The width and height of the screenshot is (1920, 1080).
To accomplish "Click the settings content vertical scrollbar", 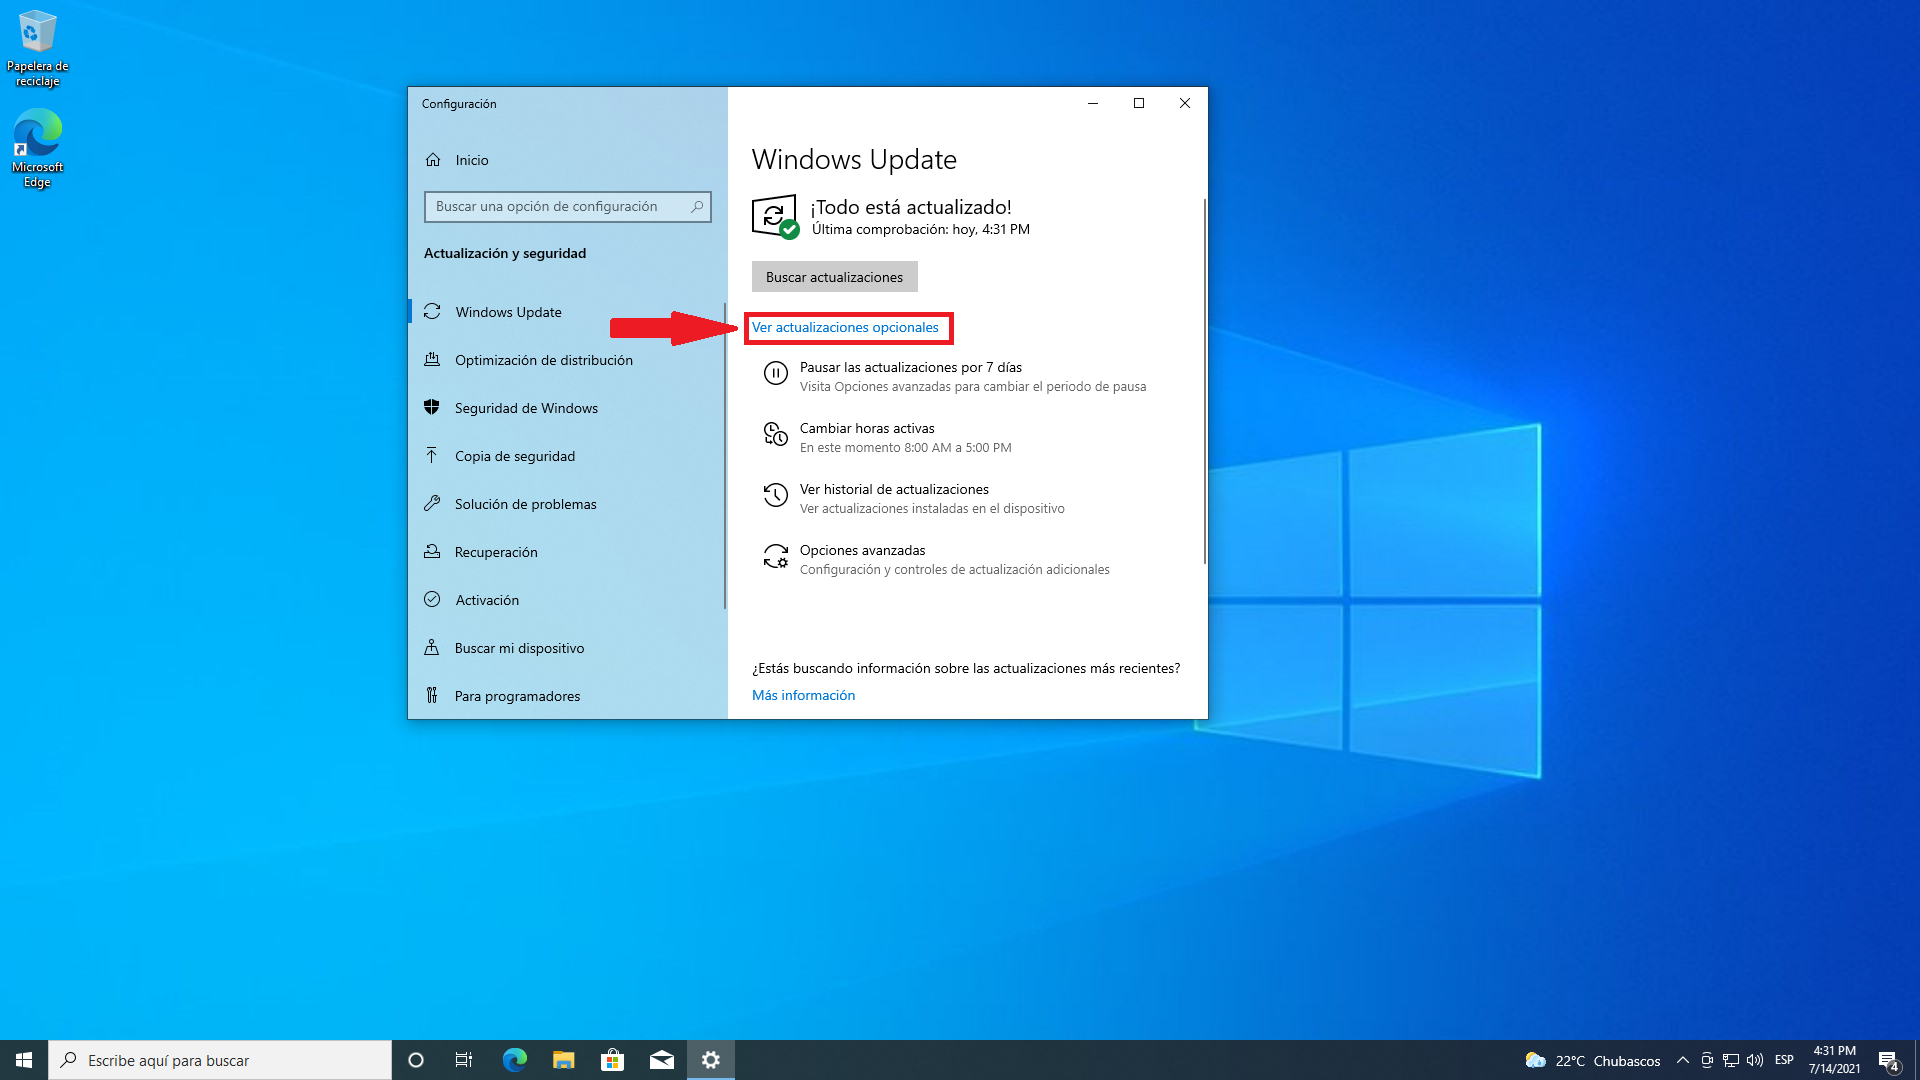I will 1204,380.
